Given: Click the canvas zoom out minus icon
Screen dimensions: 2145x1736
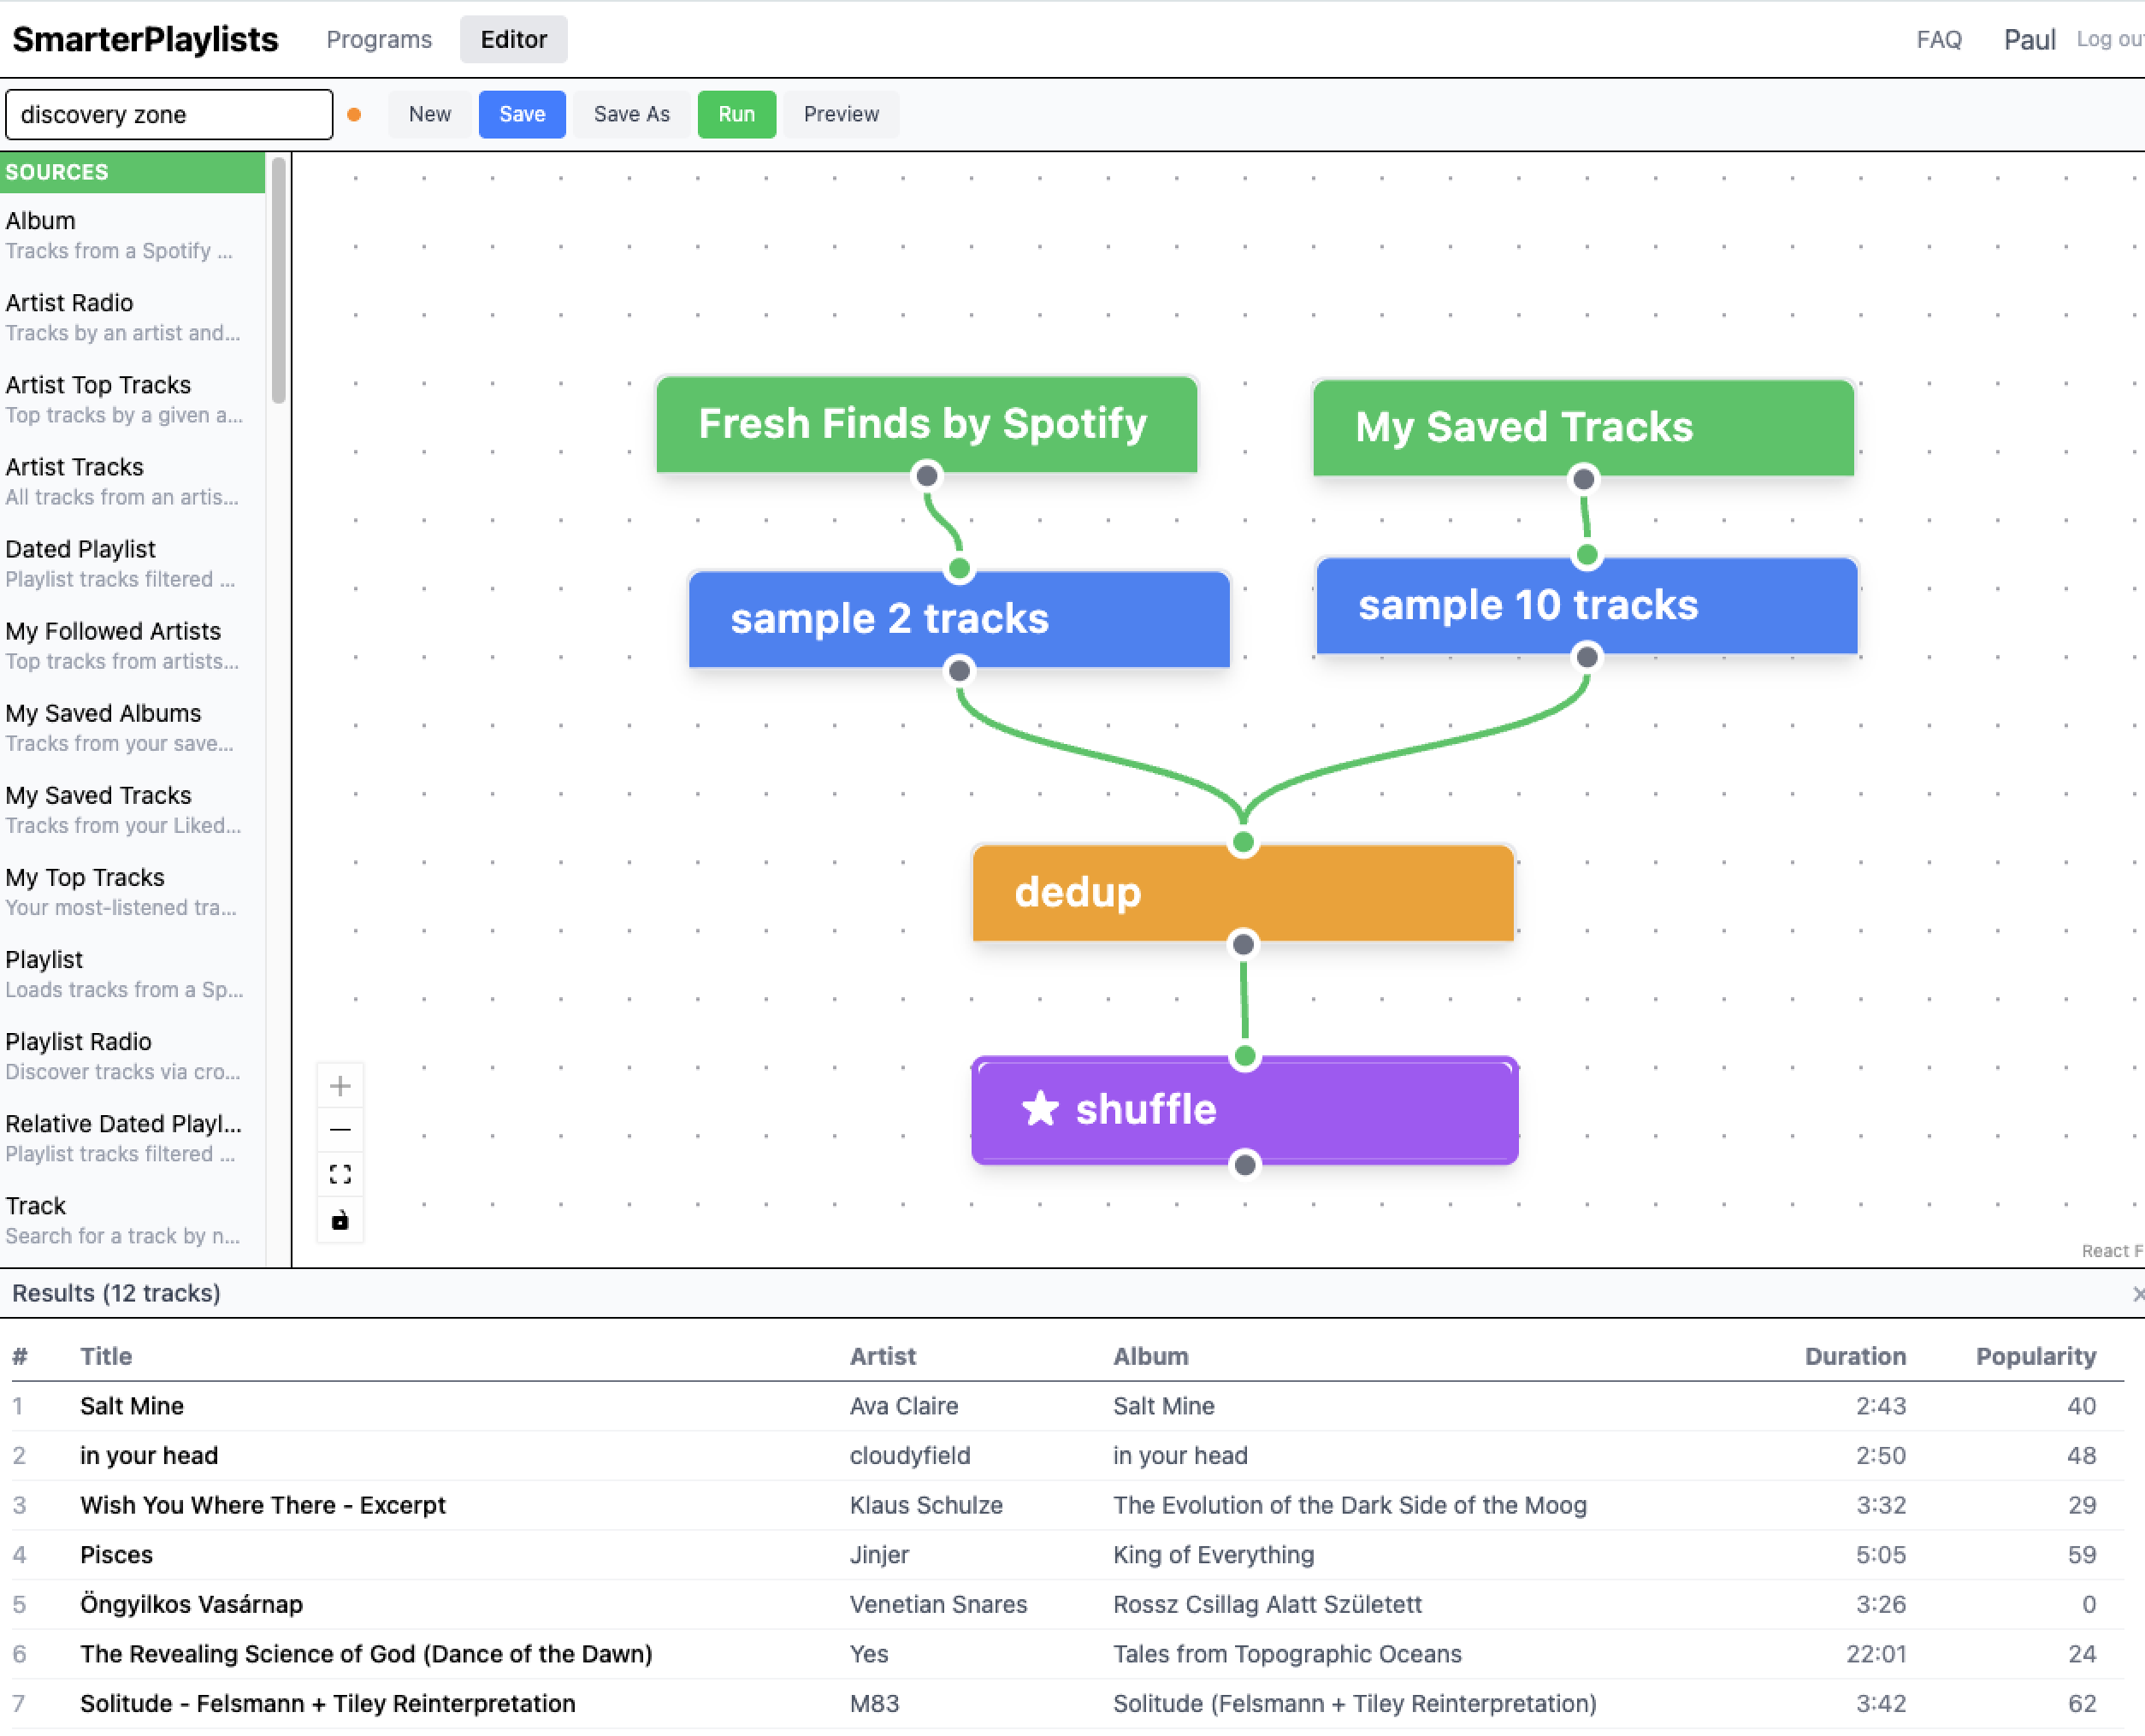Looking at the screenshot, I should tap(340, 1130).
